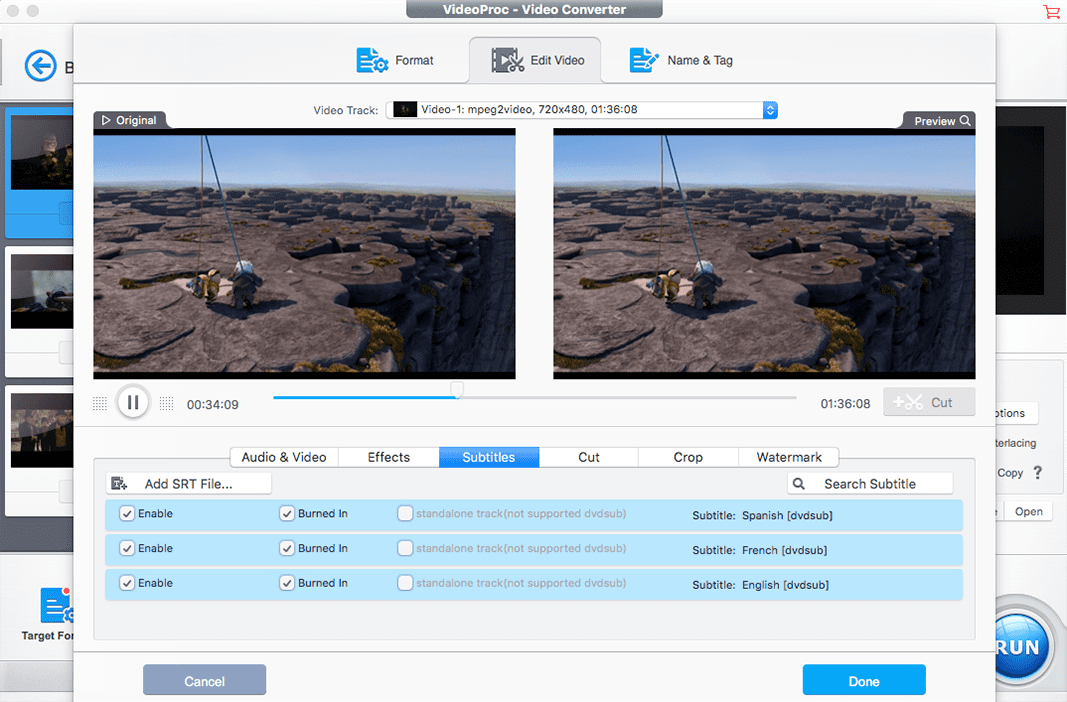Select the Edit Video tab
The width and height of the screenshot is (1067, 702).
536,61
